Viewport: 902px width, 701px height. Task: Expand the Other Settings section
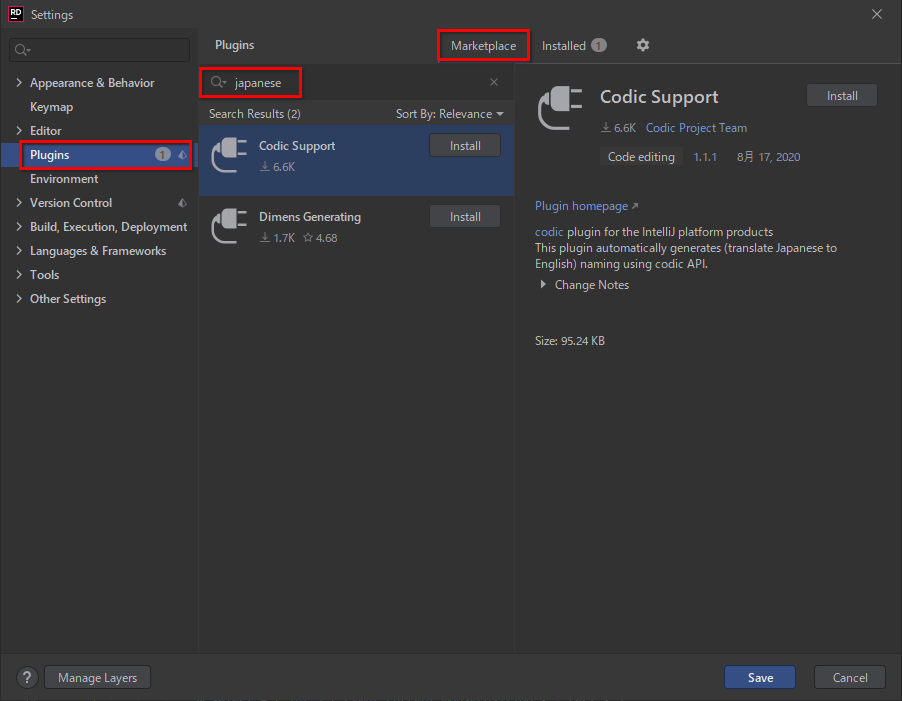click(x=19, y=298)
